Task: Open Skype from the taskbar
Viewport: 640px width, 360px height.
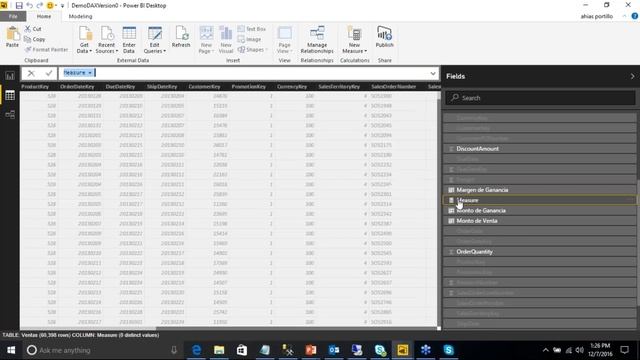Action: click(x=449, y=350)
